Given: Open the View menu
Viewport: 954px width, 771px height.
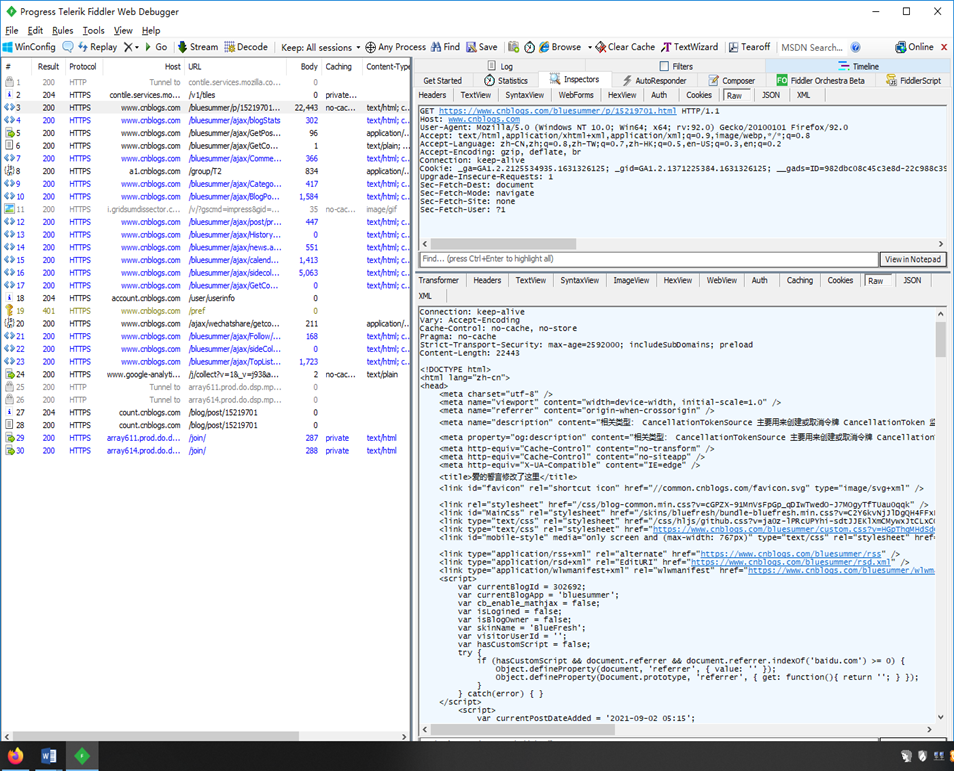Looking at the screenshot, I should pyautogui.click(x=123, y=30).
